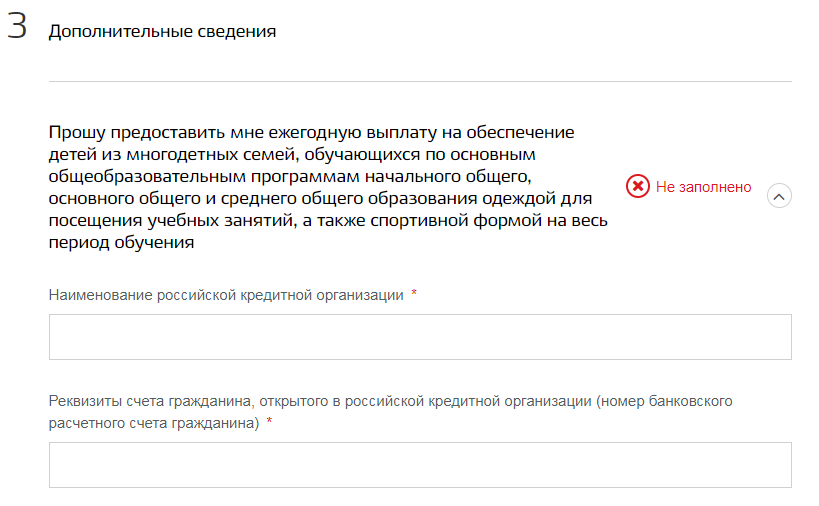819x506 pixels.
Task: Click the '(номер банковского' text in the label
Action: point(664,401)
